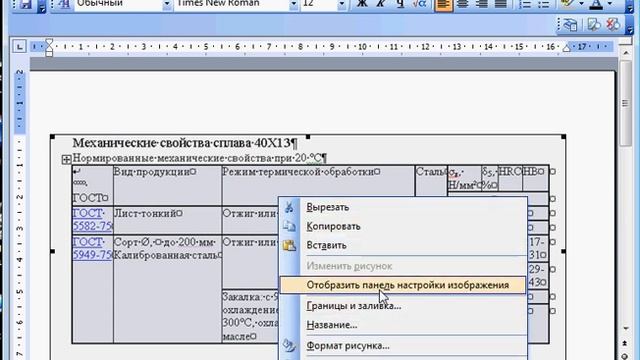Open the Обычный style dropdown arrow

click(166, 4)
